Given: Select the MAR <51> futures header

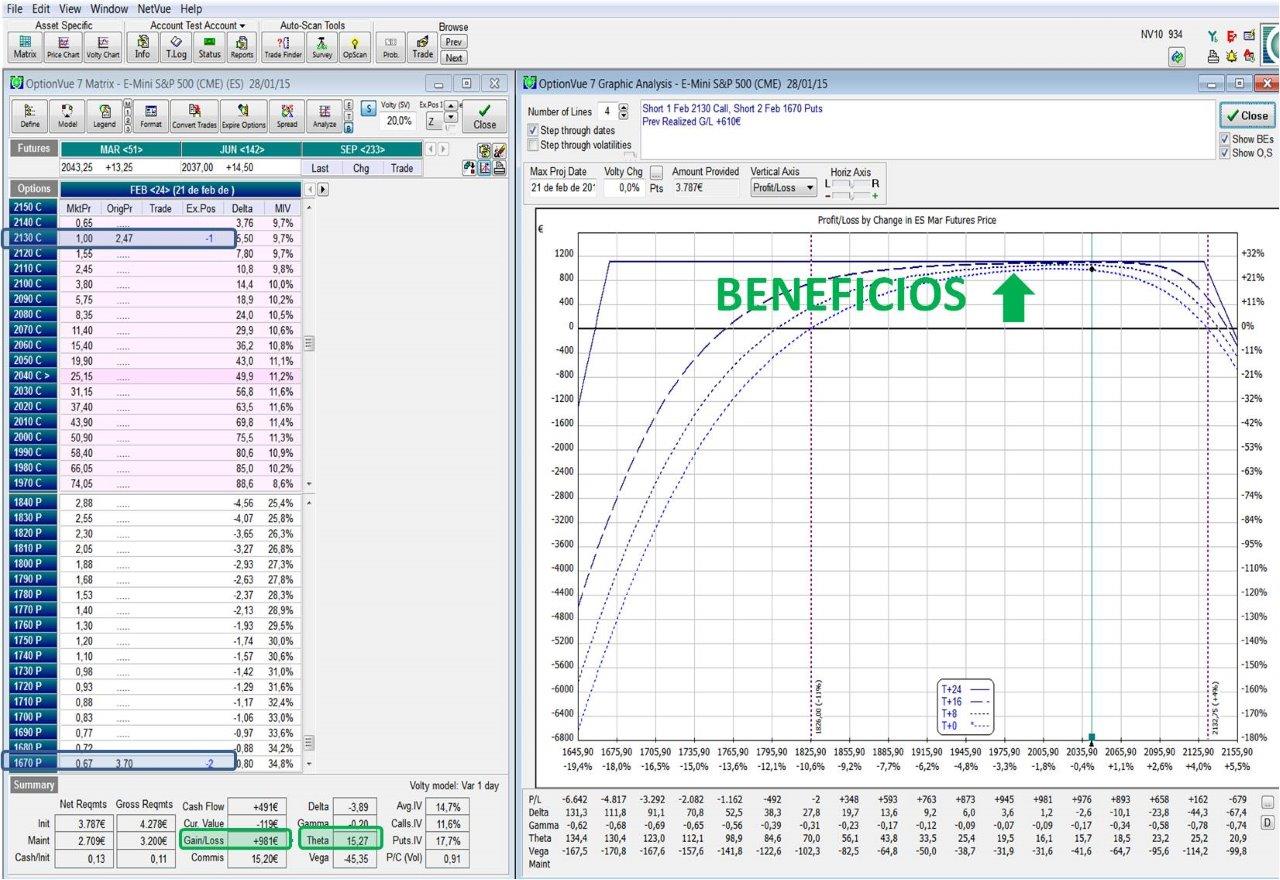Looking at the screenshot, I should 119,149.
